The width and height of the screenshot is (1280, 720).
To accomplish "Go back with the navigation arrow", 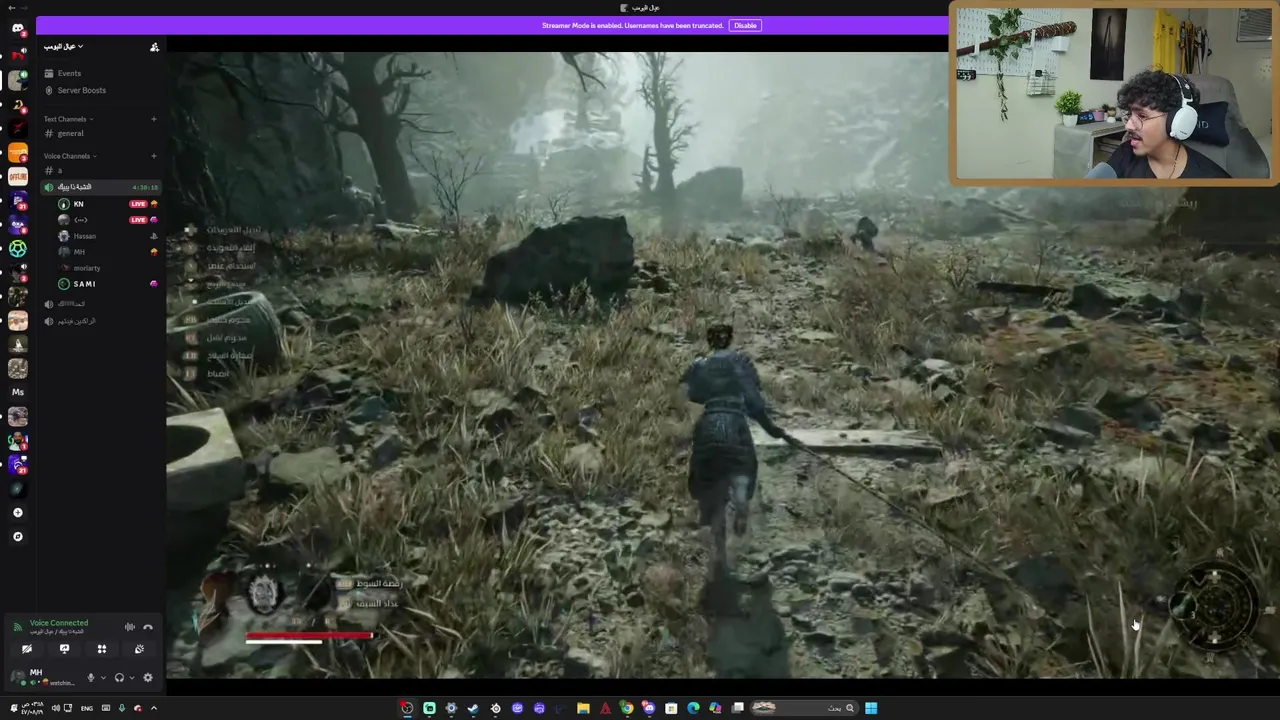I will click(x=12, y=8).
